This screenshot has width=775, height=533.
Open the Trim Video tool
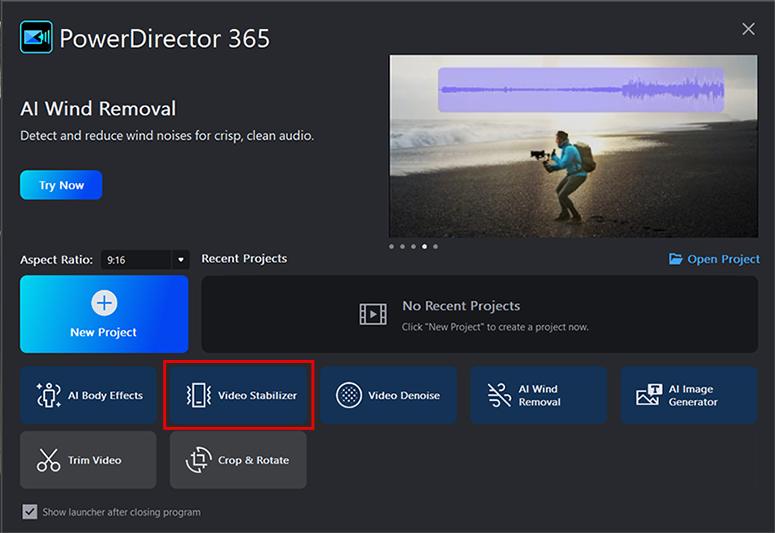pos(88,460)
